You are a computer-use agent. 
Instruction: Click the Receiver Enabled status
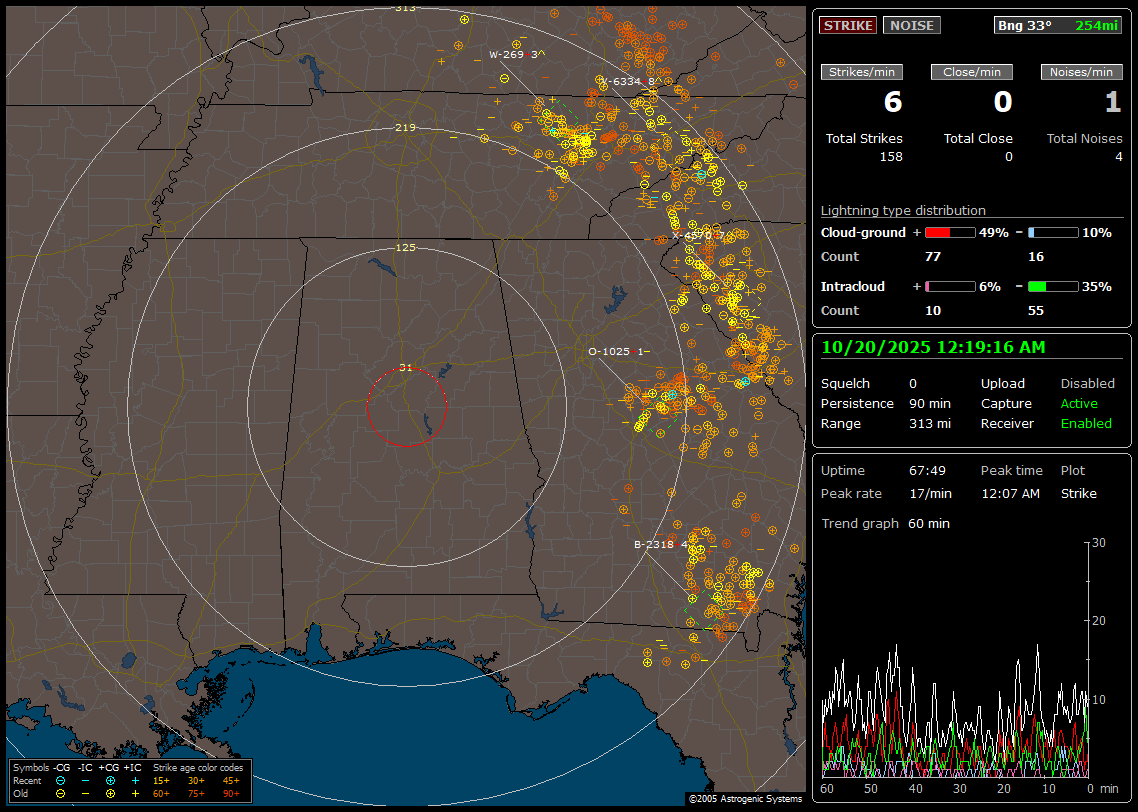pyautogui.click(x=1085, y=424)
